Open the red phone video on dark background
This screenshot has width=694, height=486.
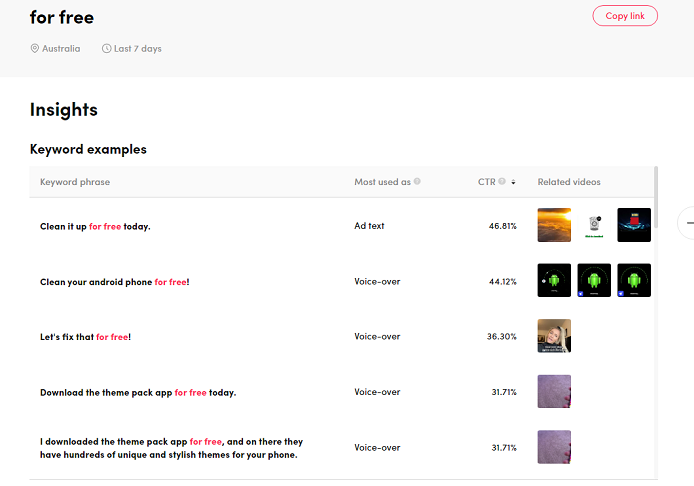tap(634, 225)
